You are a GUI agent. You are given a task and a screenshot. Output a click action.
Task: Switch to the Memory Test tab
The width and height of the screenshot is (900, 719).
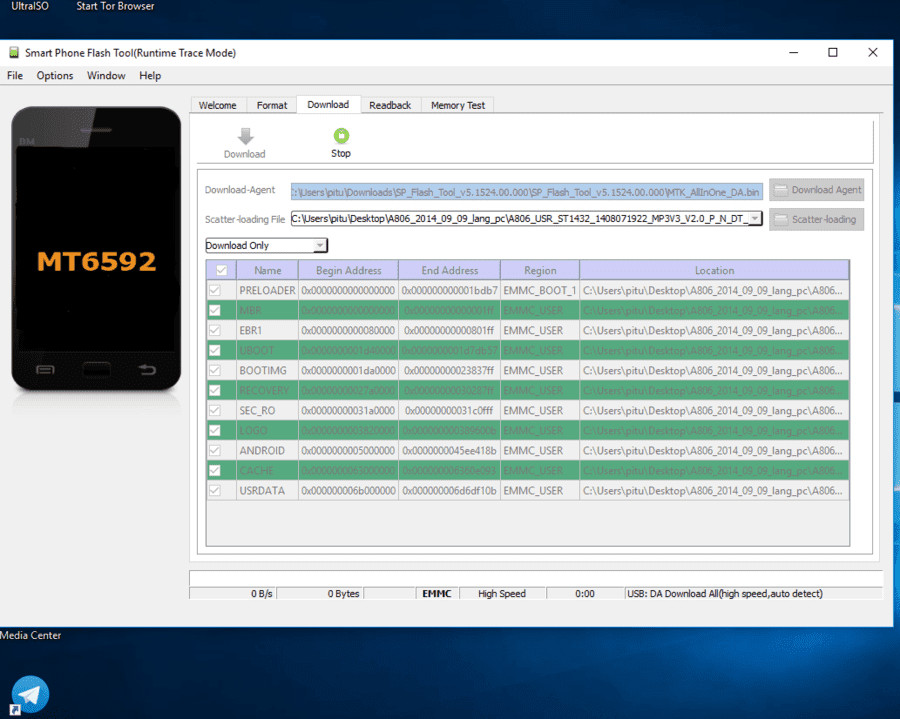458,106
